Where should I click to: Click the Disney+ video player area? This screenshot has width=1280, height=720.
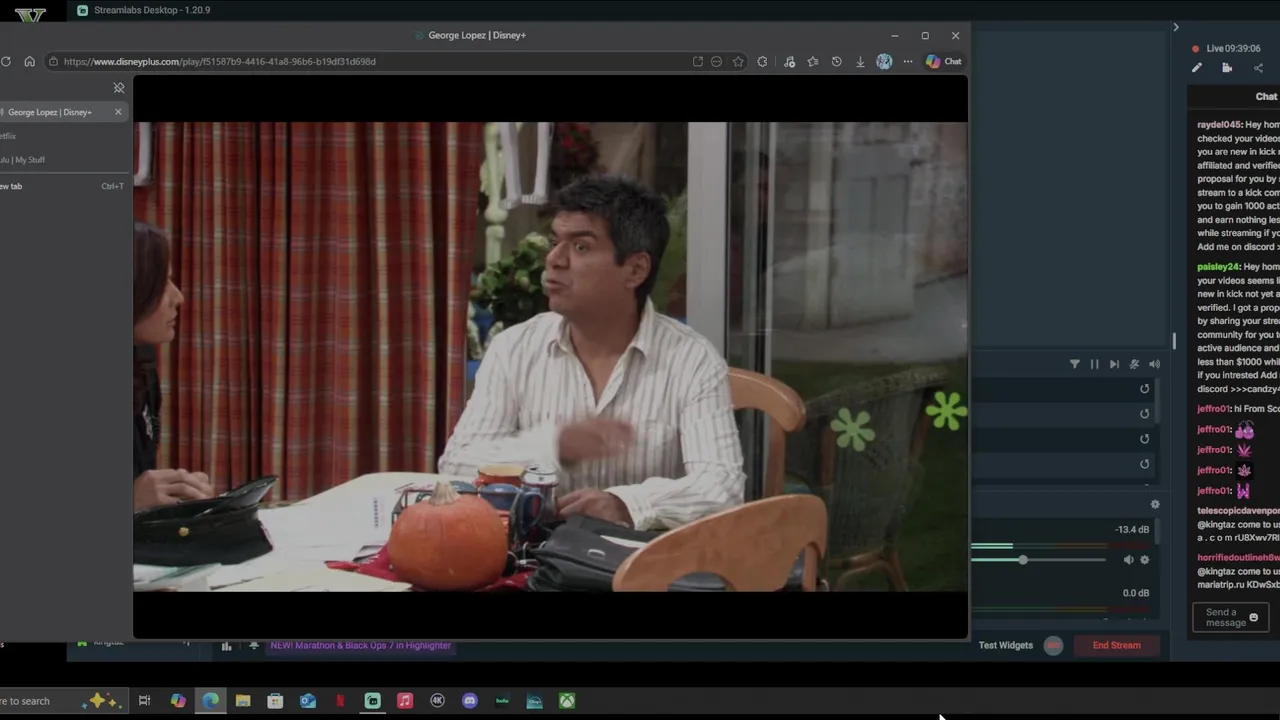550,357
